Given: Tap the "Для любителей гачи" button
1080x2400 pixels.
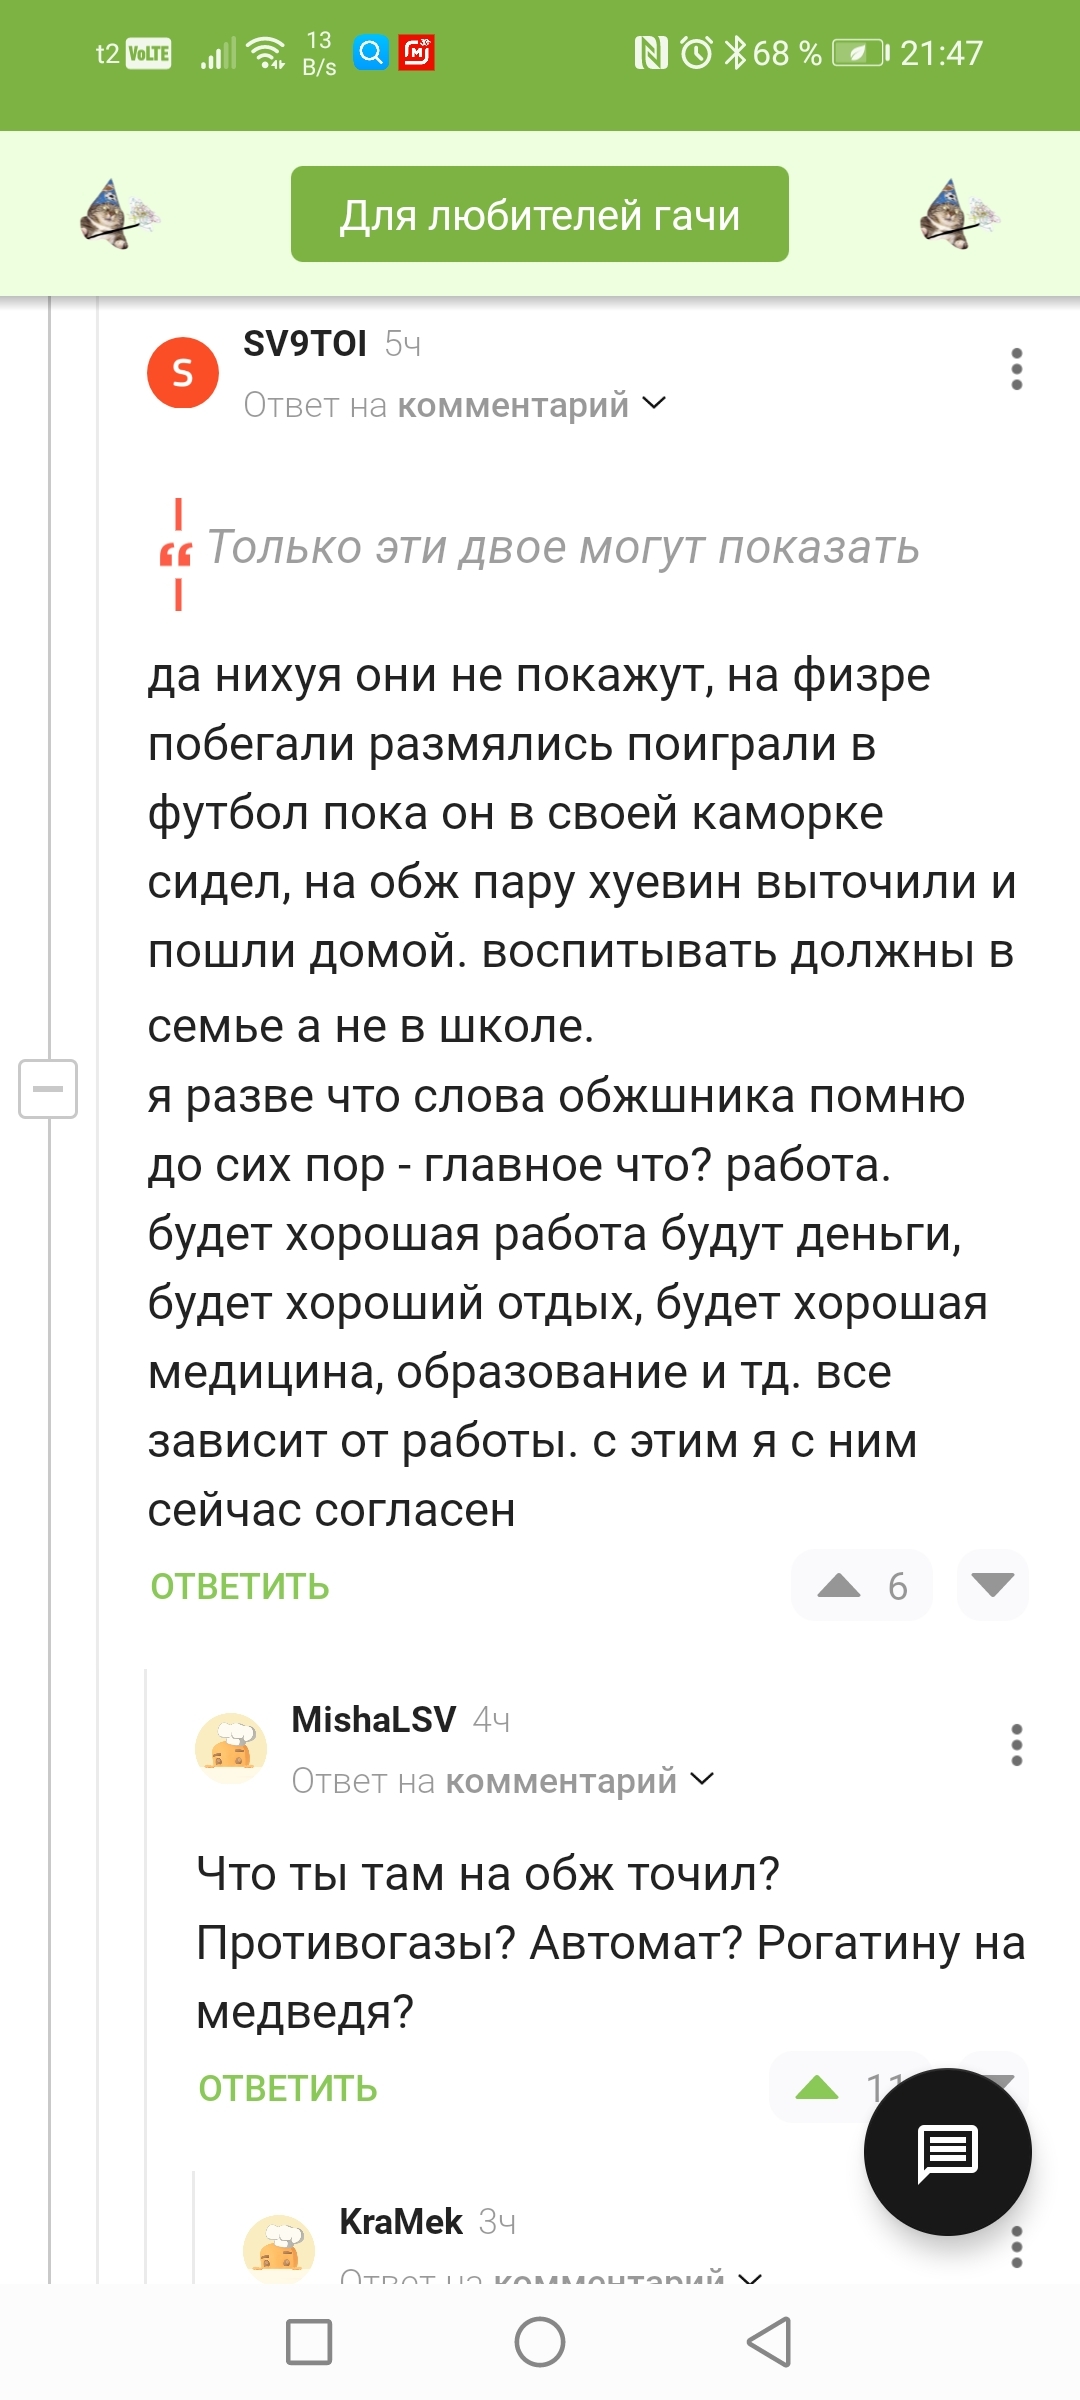Looking at the screenshot, I should (x=539, y=214).
